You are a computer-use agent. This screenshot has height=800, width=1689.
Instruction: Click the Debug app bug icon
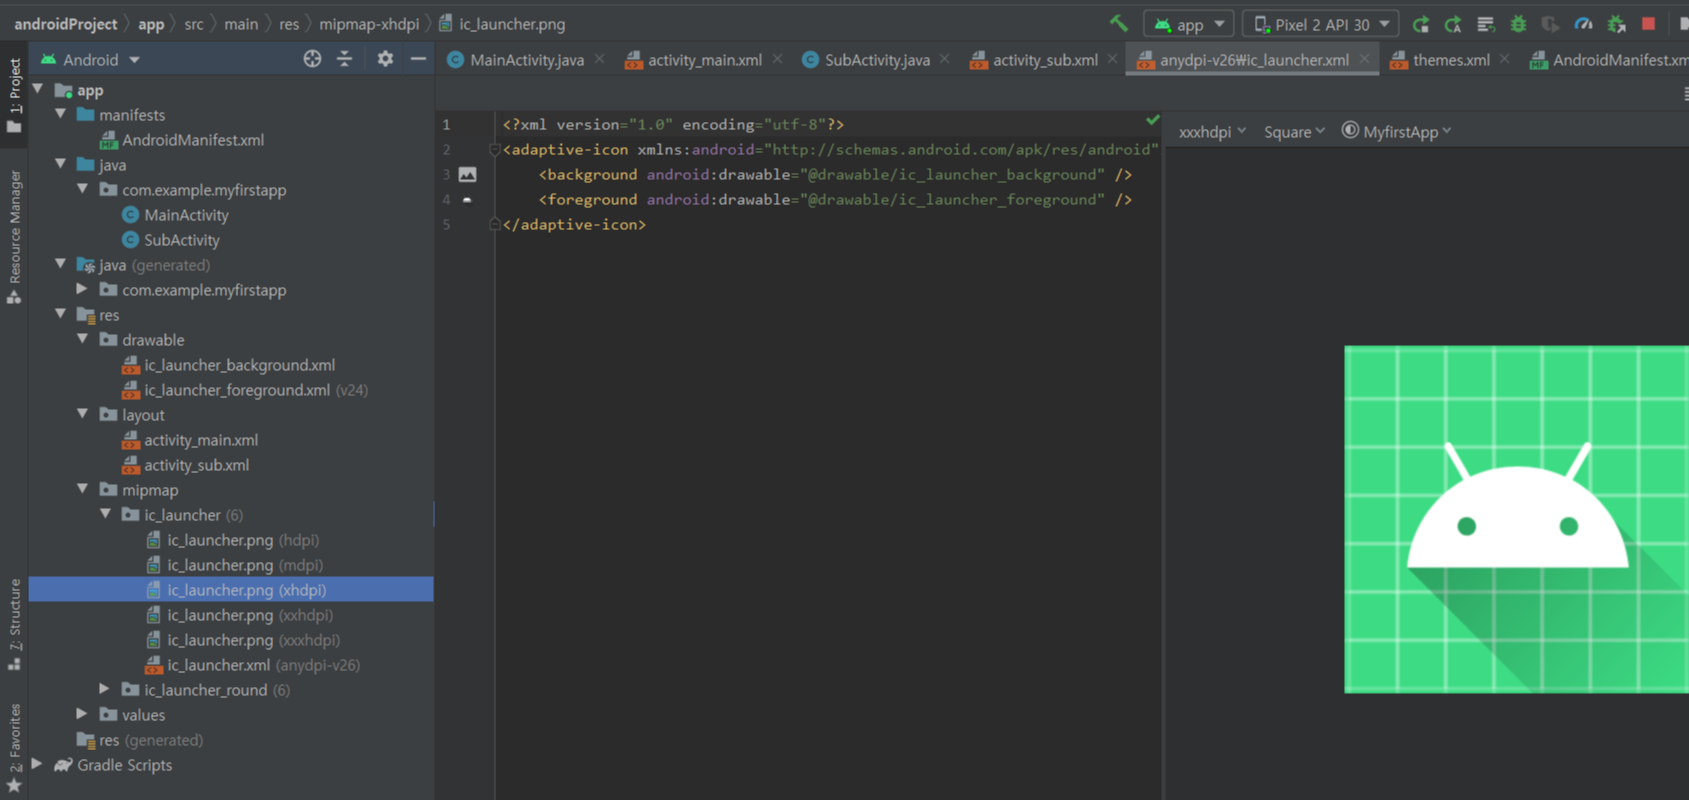[x=1518, y=24]
